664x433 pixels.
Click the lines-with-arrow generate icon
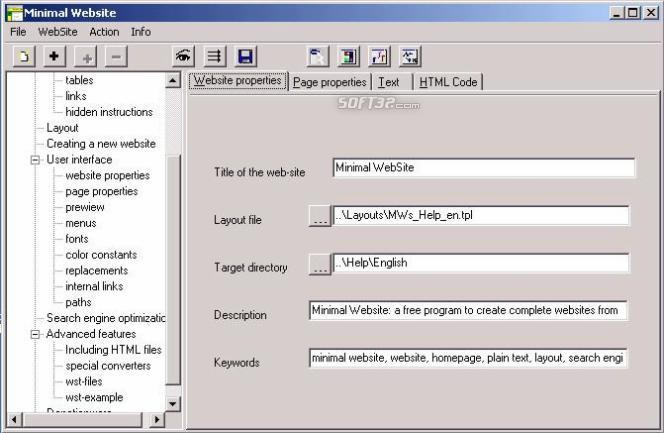[x=215, y=56]
